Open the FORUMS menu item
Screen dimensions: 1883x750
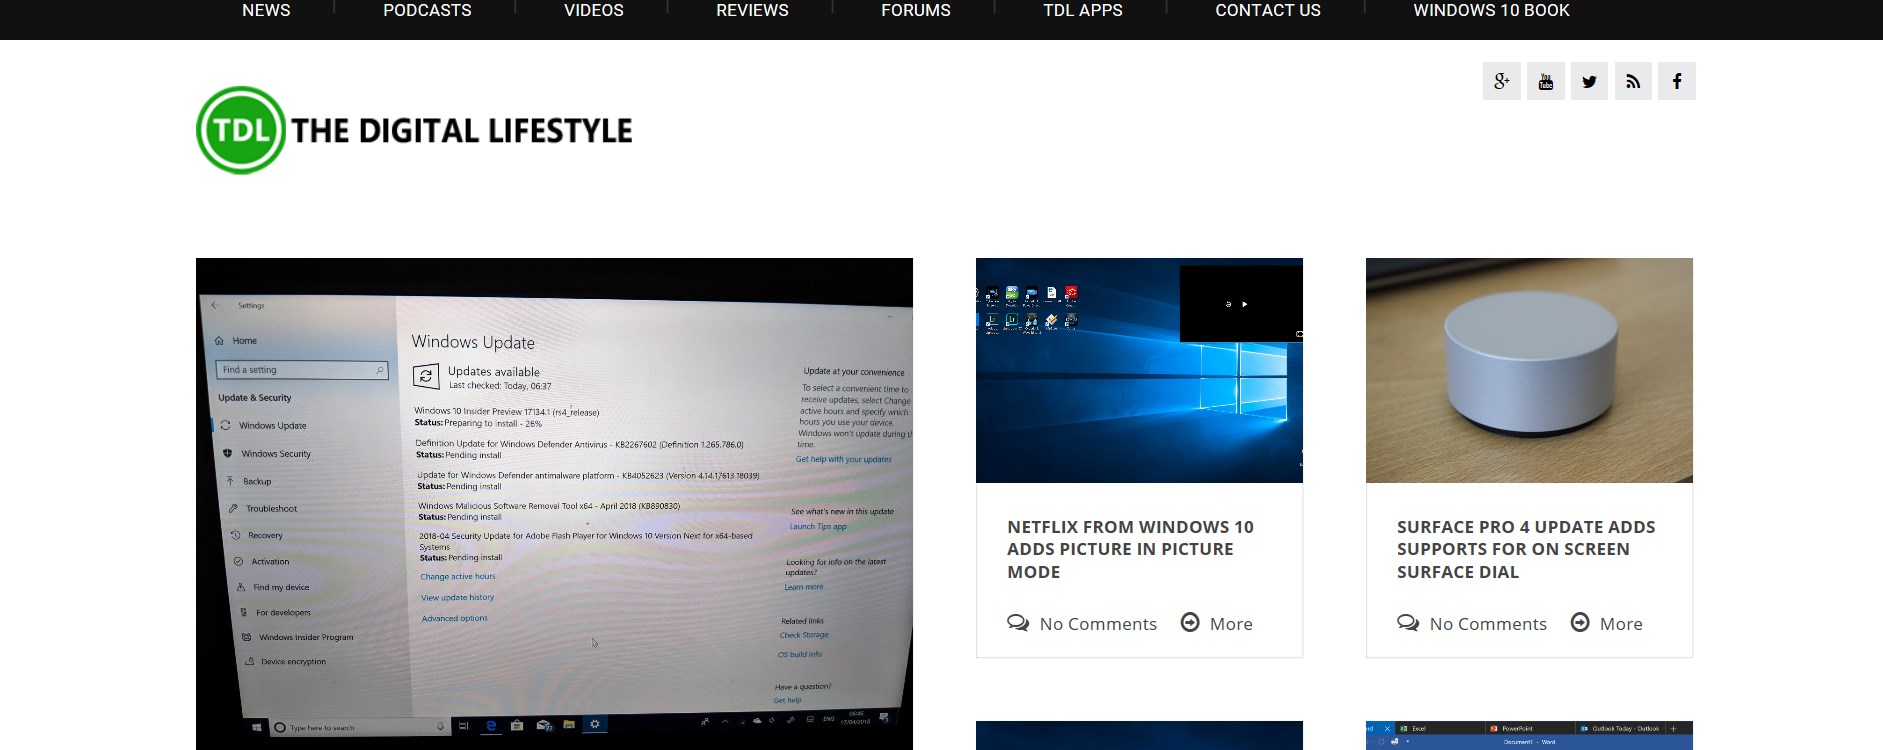tap(916, 11)
